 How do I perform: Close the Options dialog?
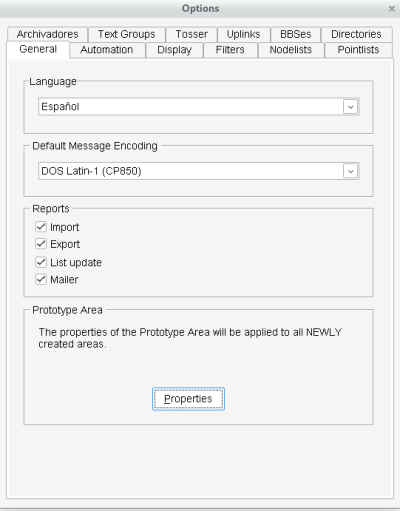pyautogui.click(x=392, y=9)
